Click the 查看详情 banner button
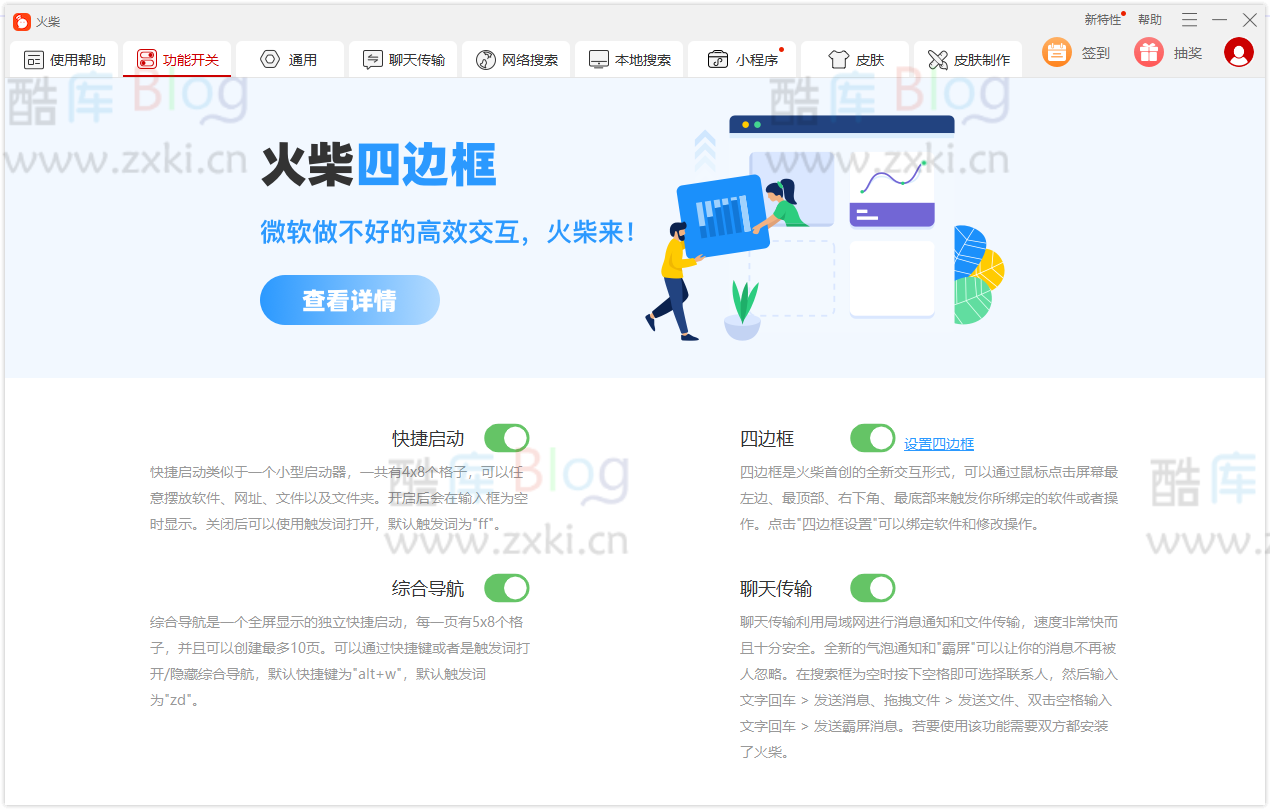The height and width of the screenshot is (810, 1270). [349, 299]
